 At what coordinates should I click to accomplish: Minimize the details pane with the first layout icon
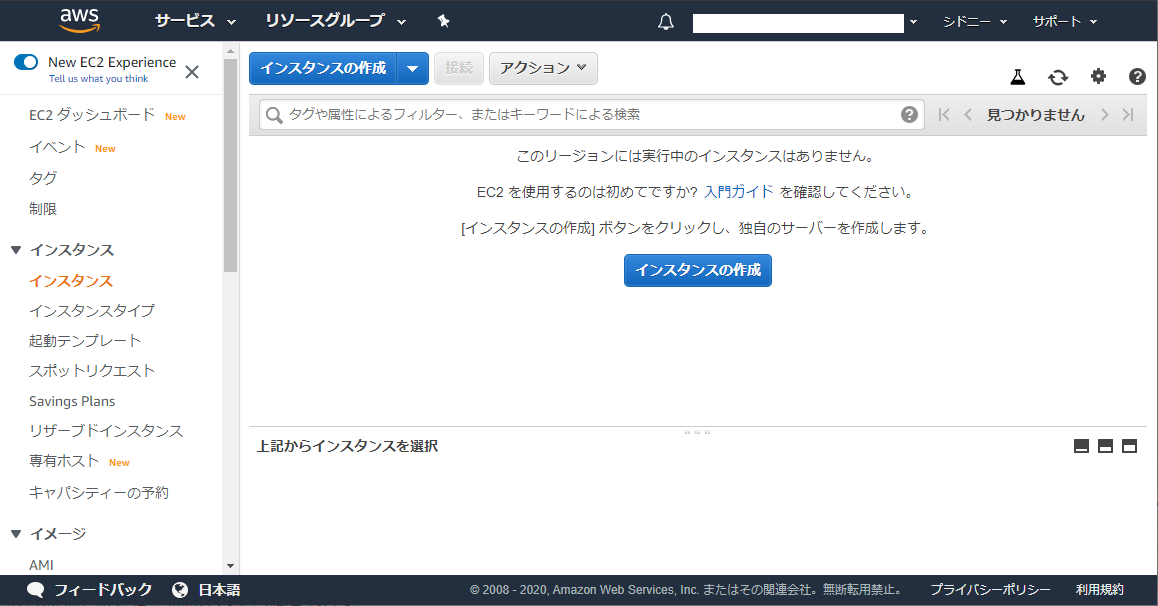pyautogui.click(x=1081, y=446)
